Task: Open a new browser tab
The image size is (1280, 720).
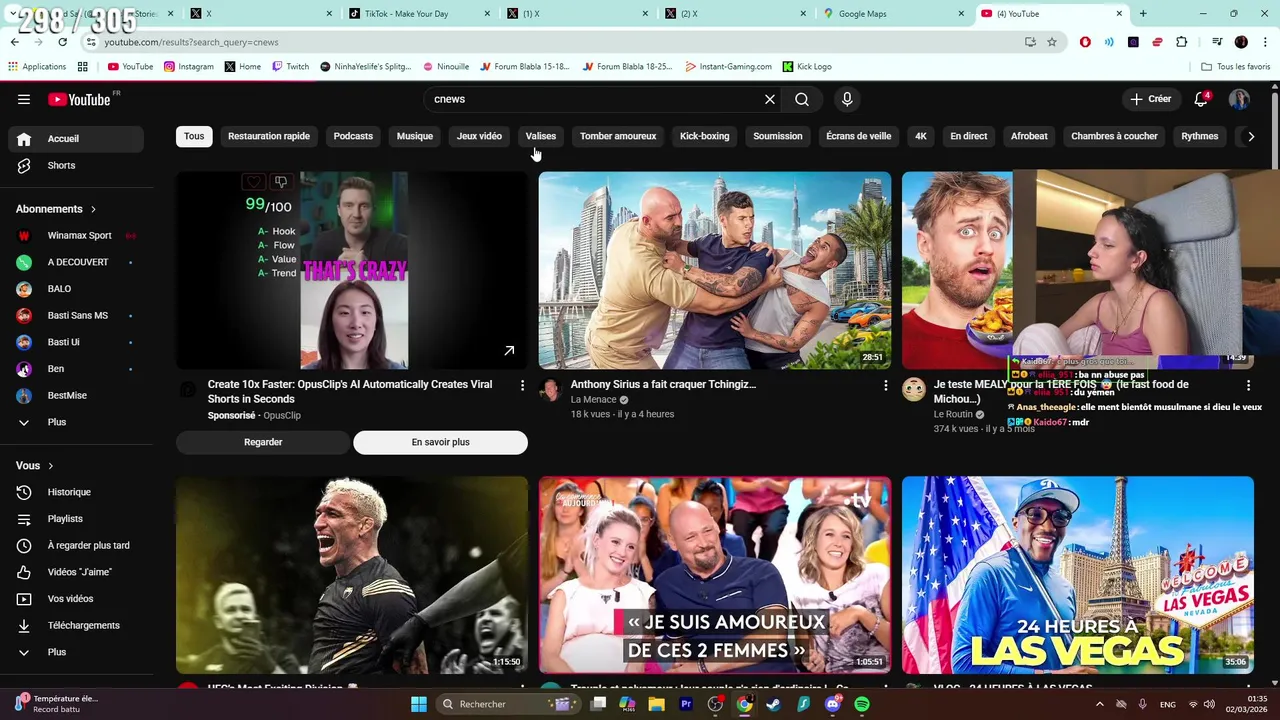Action: pyautogui.click(x=1143, y=14)
